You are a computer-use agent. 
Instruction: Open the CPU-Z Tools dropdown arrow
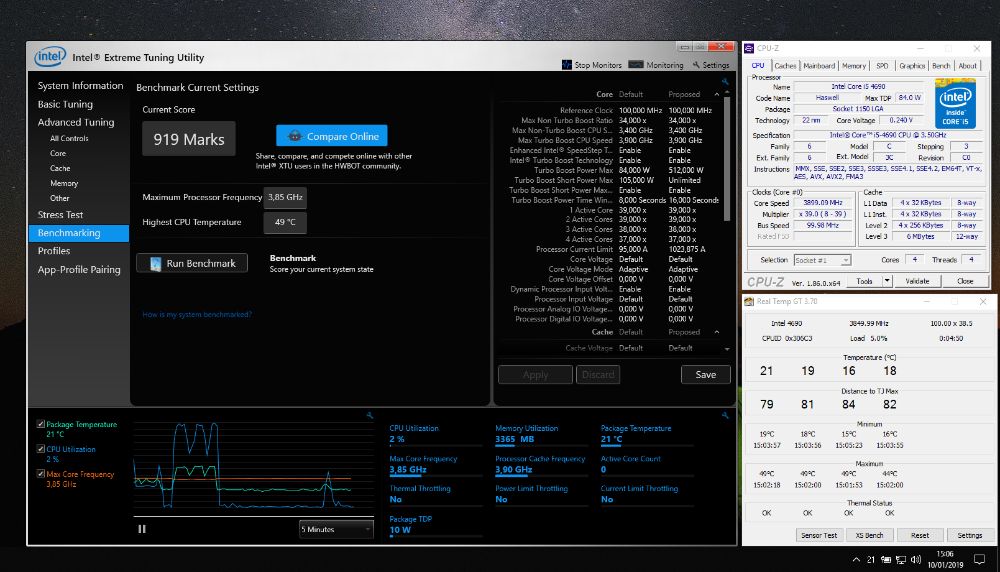point(886,281)
